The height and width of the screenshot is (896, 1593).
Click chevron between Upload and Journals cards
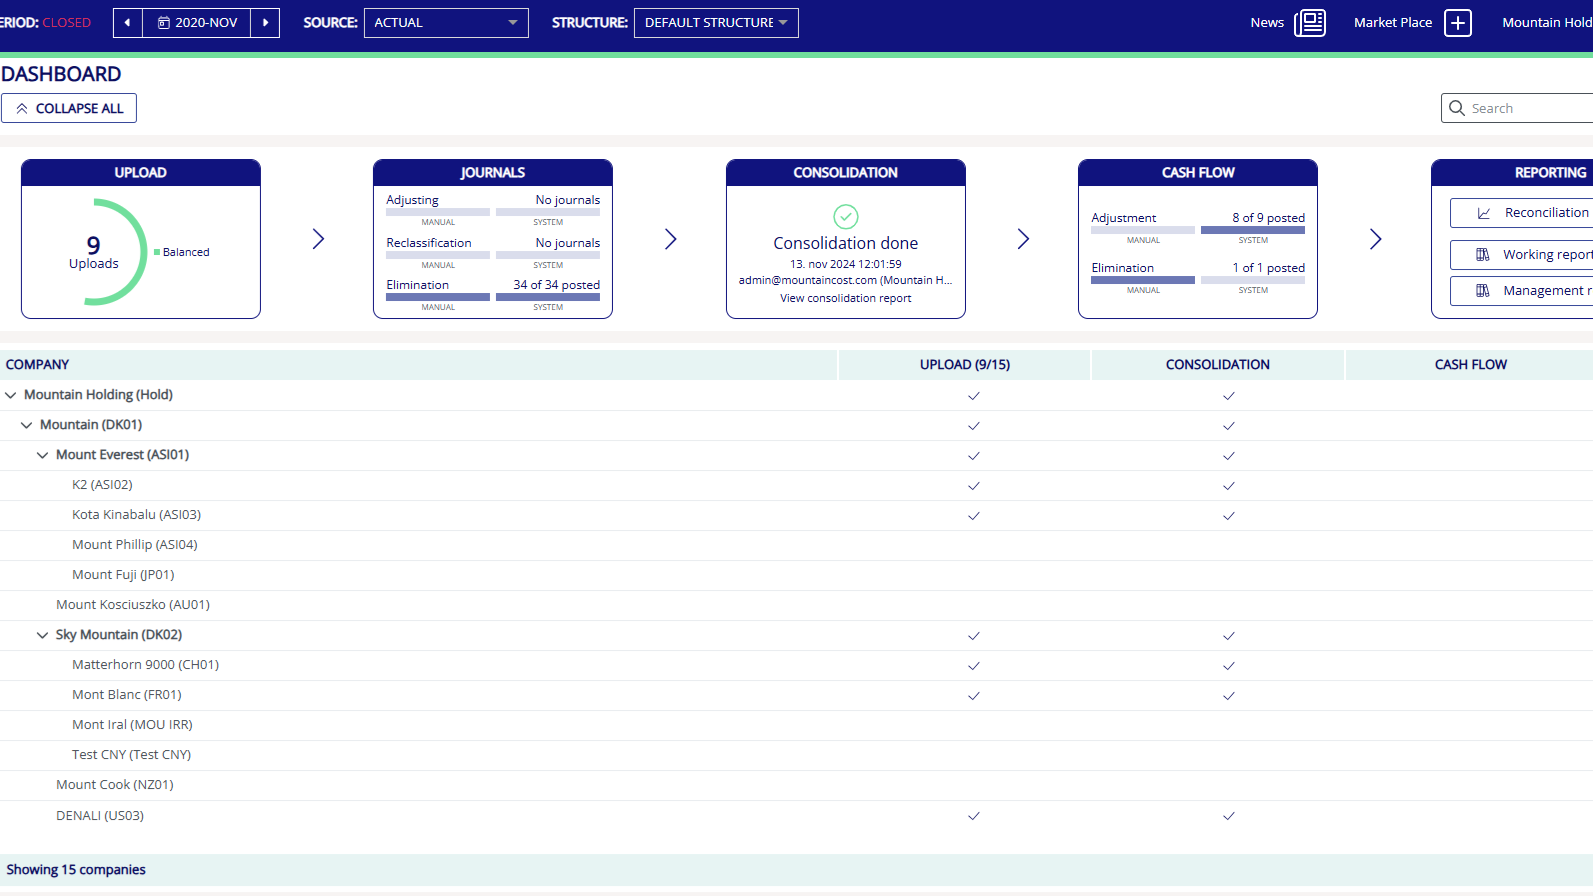pos(318,239)
